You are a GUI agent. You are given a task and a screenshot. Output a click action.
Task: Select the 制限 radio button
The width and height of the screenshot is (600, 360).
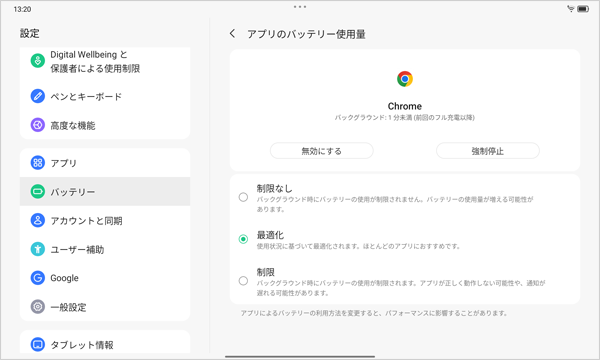[243, 281]
